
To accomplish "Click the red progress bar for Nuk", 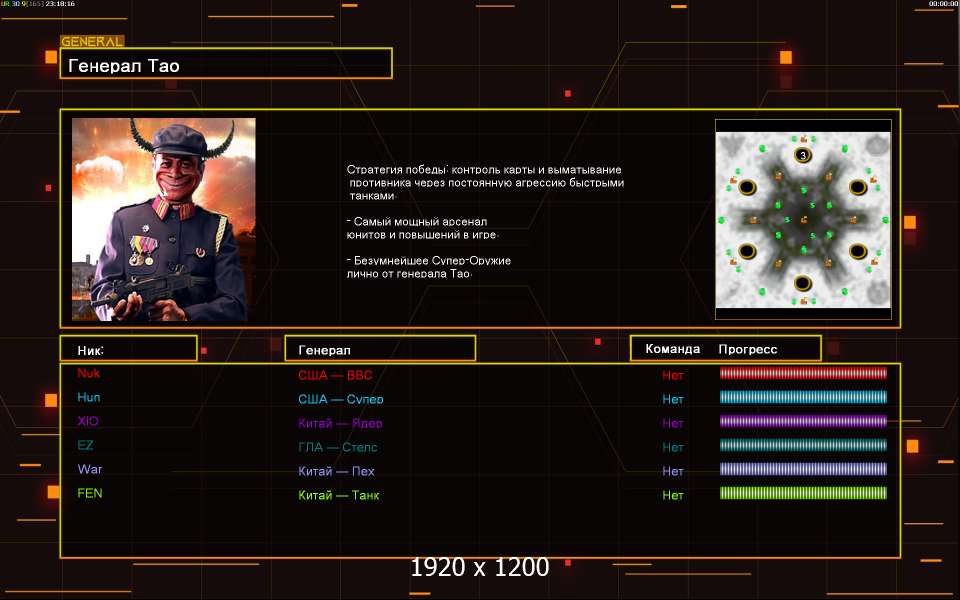I will [803, 373].
